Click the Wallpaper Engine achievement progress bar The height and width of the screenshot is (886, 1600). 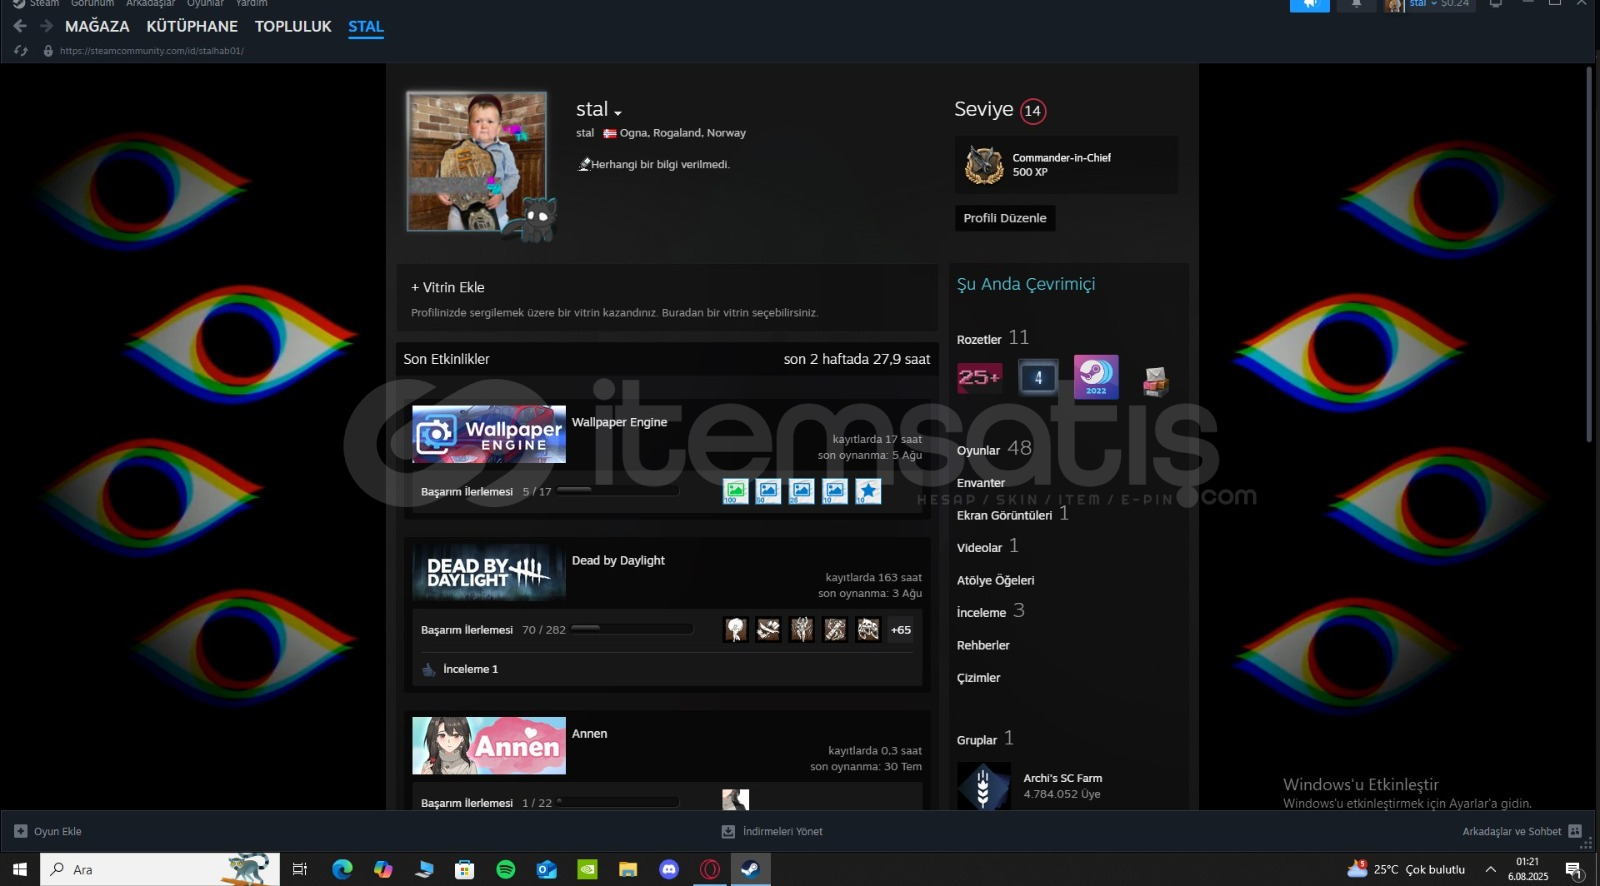tap(618, 491)
